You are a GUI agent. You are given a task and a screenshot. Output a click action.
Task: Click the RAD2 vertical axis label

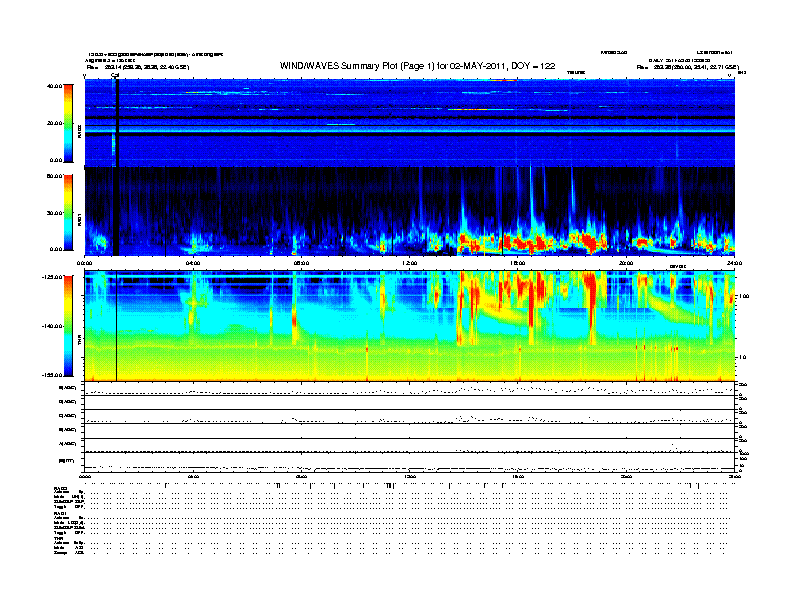point(79,131)
